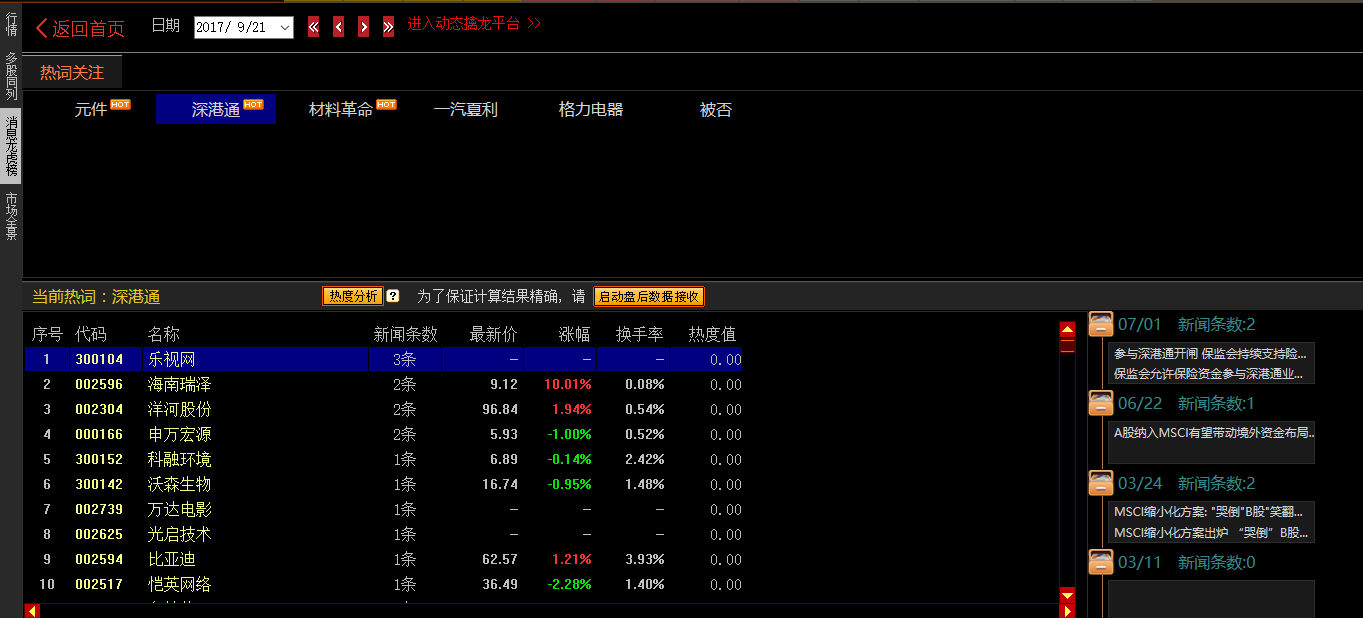
Task: Click the jump-to-latest-date double right arrow
Action: point(388,27)
